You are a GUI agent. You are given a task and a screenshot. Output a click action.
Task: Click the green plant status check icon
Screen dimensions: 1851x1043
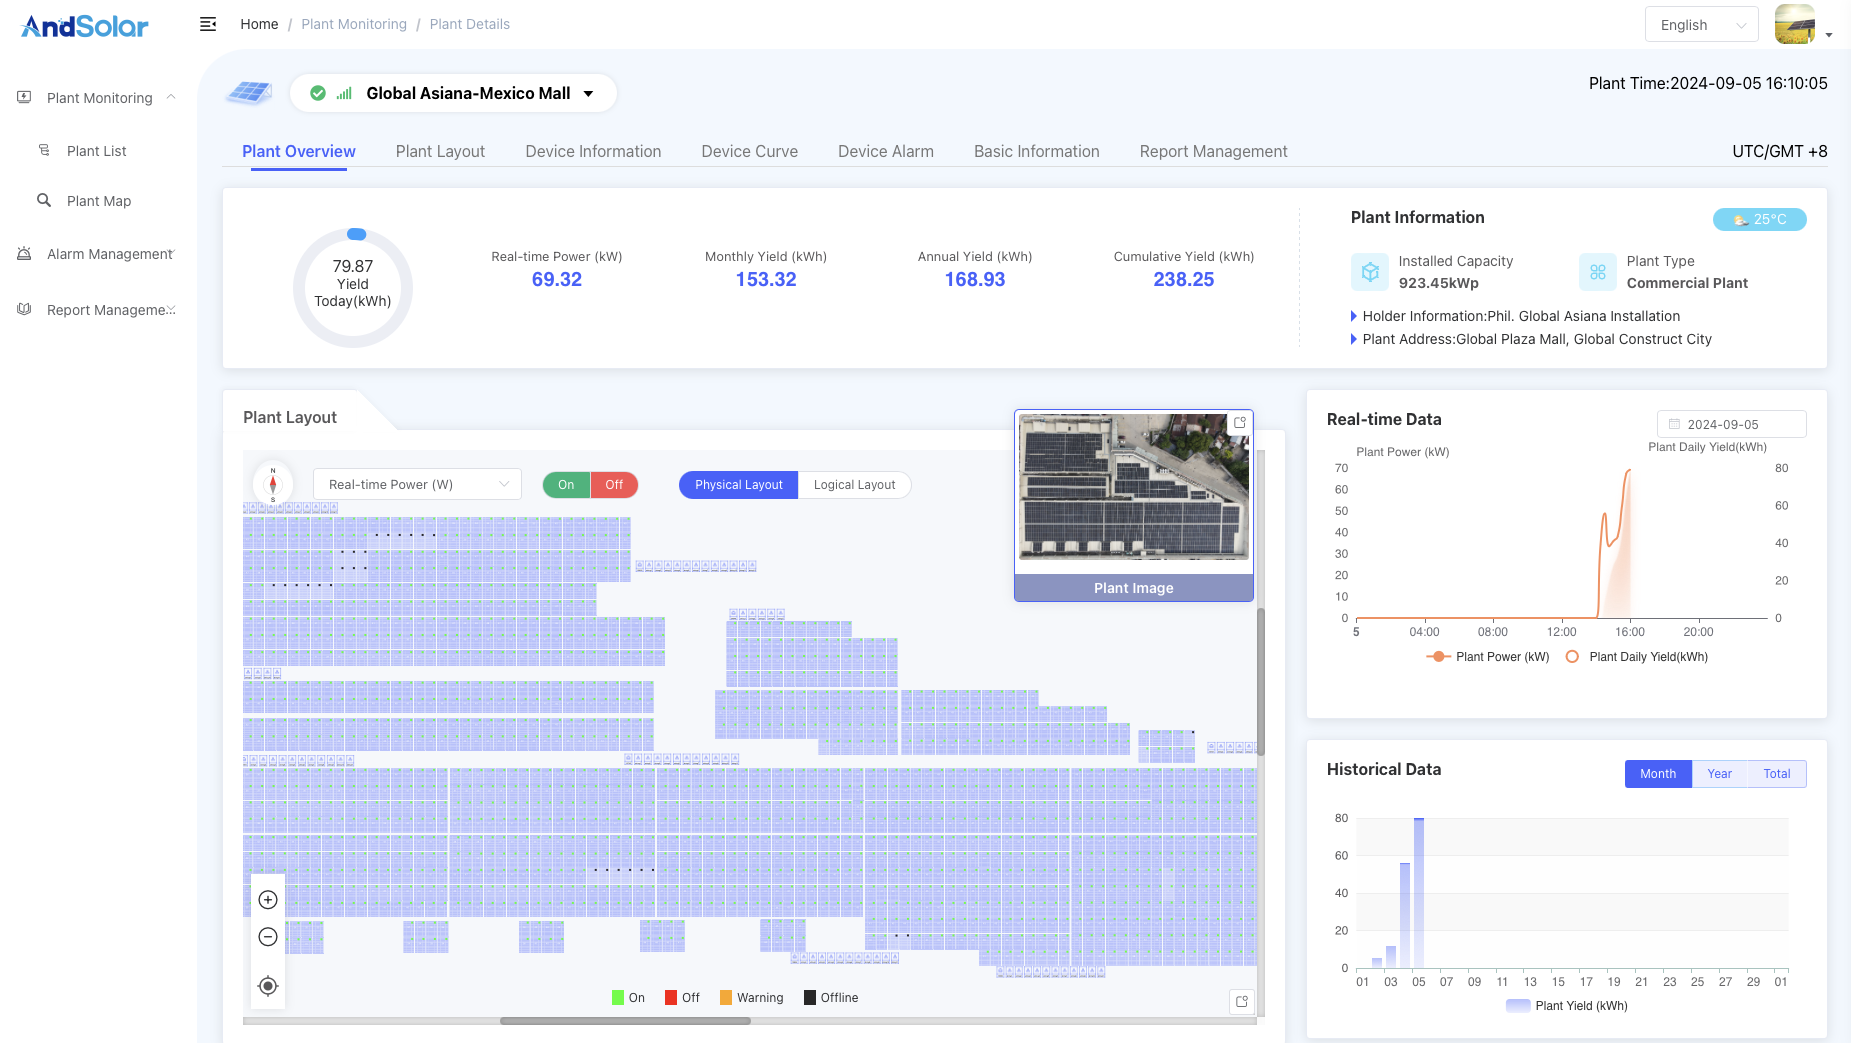(x=318, y=93)
